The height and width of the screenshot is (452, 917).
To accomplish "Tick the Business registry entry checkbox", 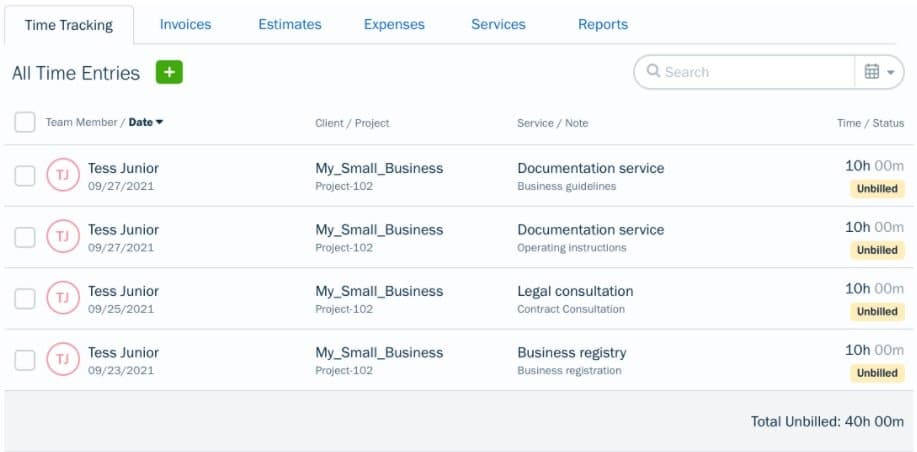I will click(x=25, y=360).
